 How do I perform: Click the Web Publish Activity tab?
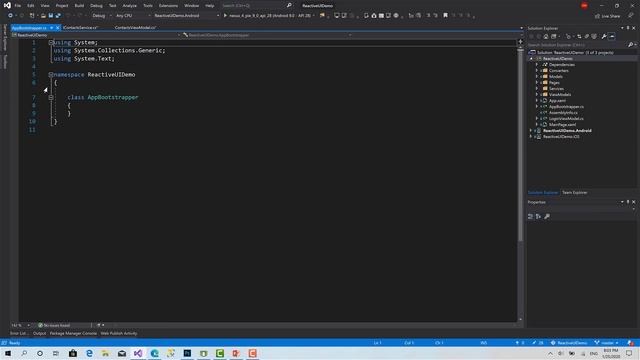click(x=119, y=333)
